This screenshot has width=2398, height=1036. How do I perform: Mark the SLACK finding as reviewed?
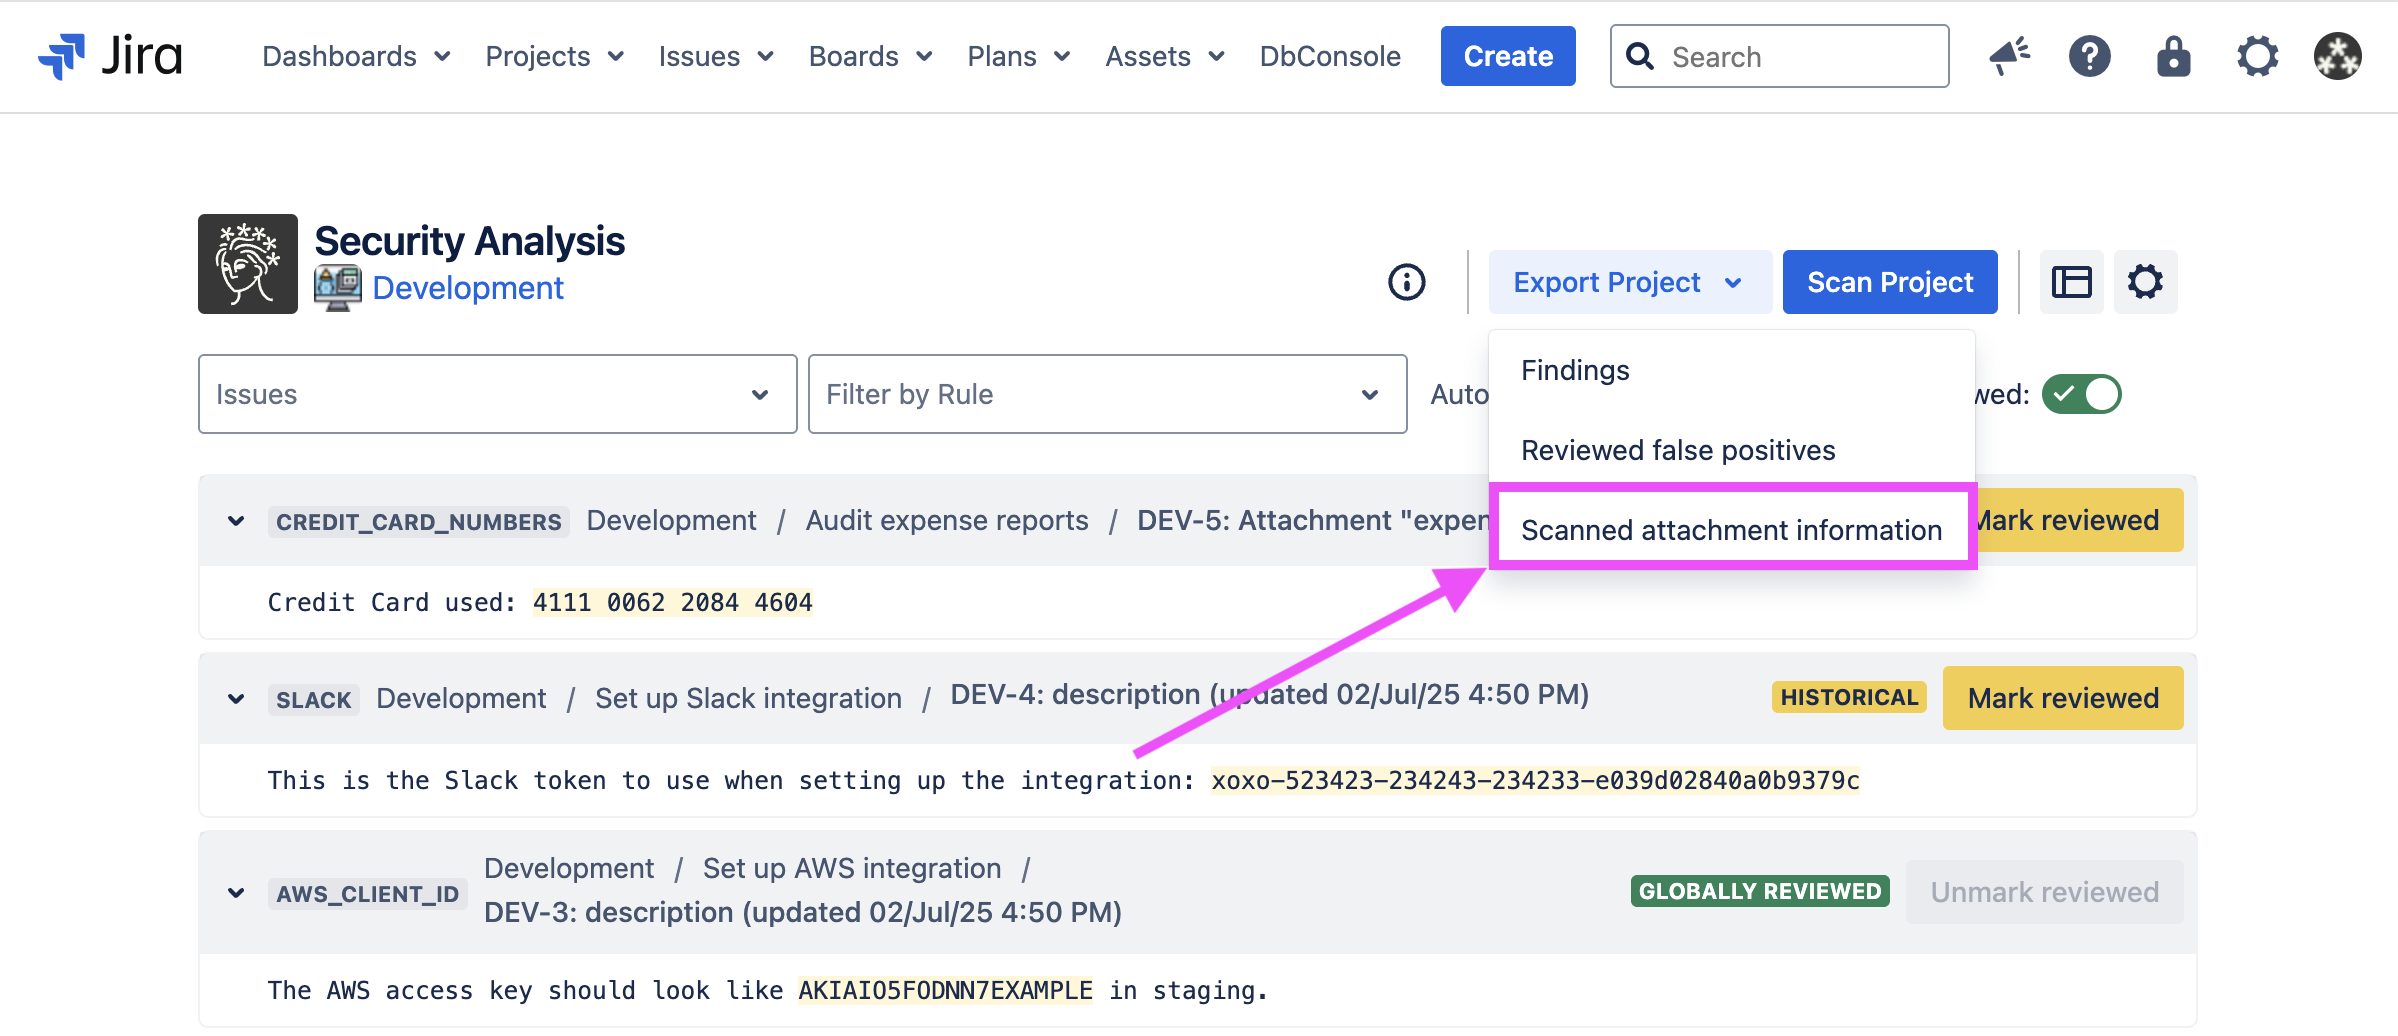[x=2062, y=698]
